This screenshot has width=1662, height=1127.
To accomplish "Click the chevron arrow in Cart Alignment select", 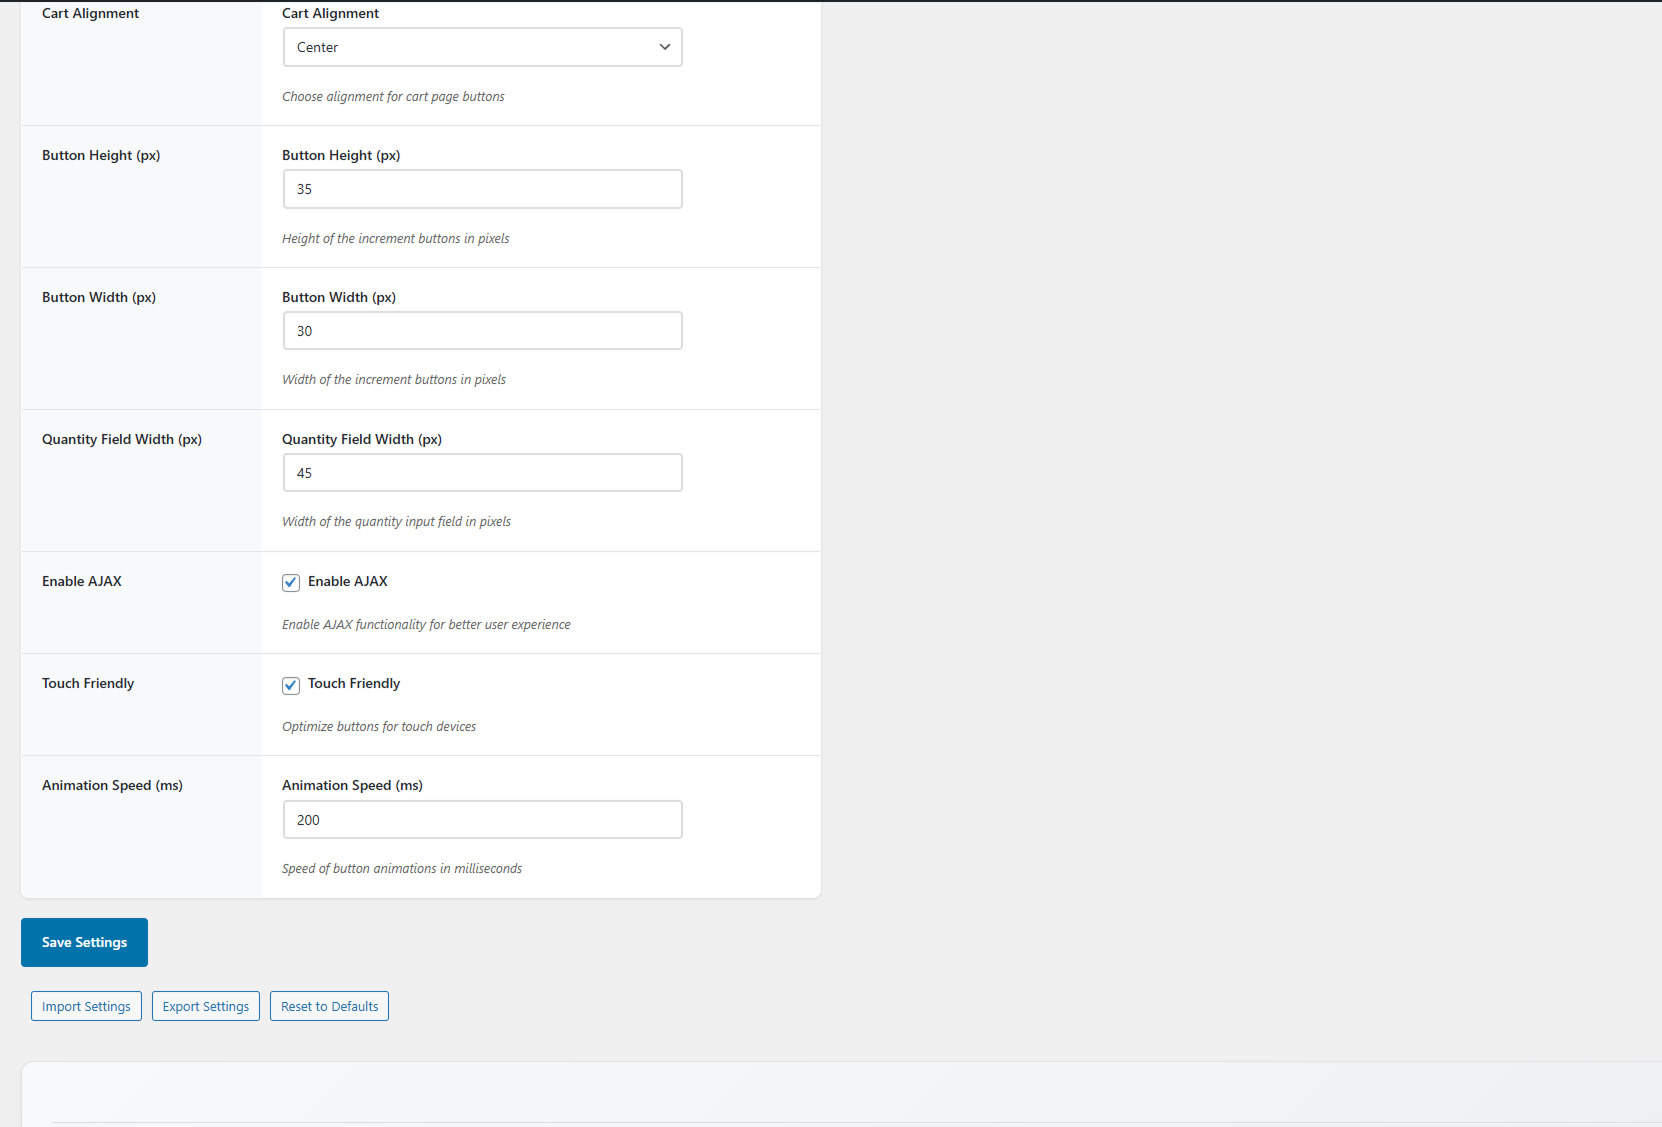I will [665, 47].
